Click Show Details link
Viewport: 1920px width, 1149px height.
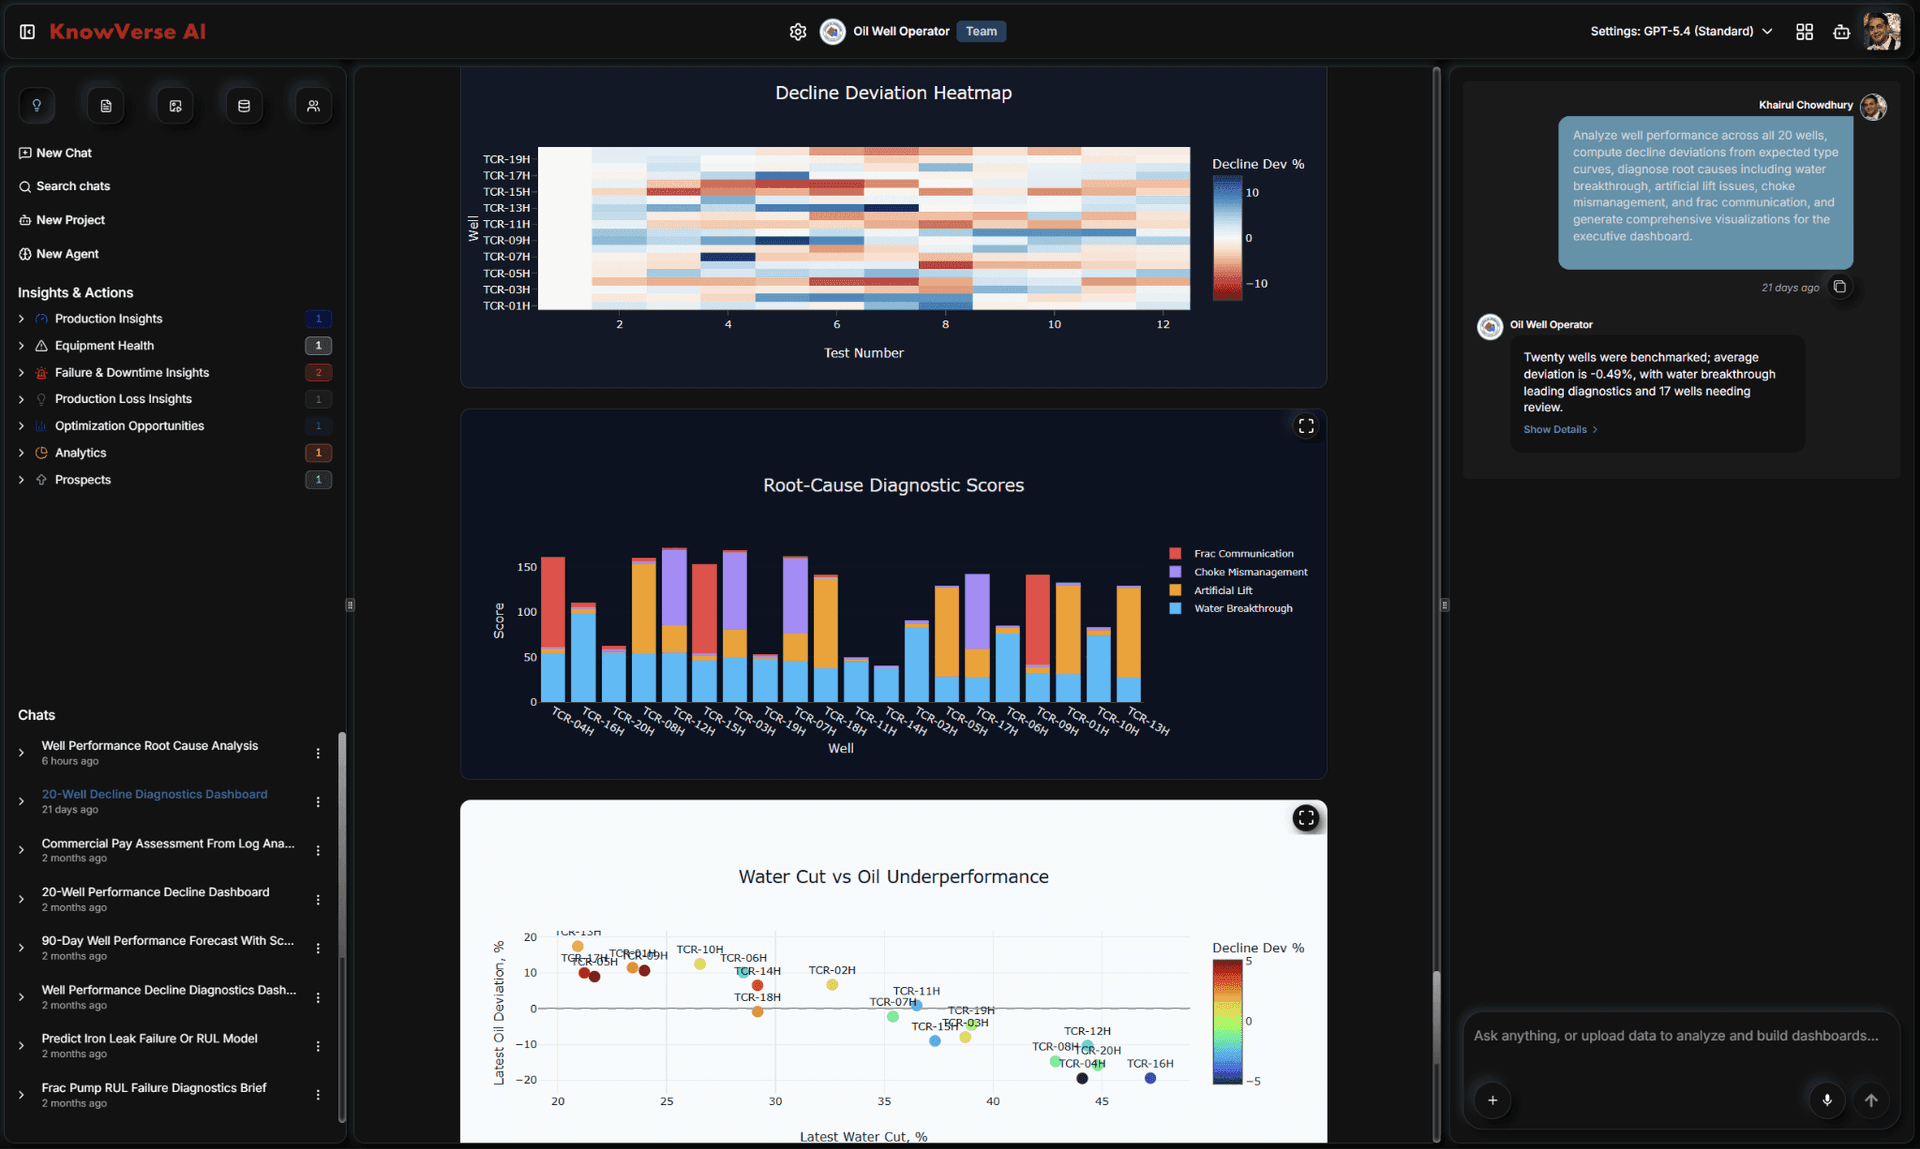1560,430
